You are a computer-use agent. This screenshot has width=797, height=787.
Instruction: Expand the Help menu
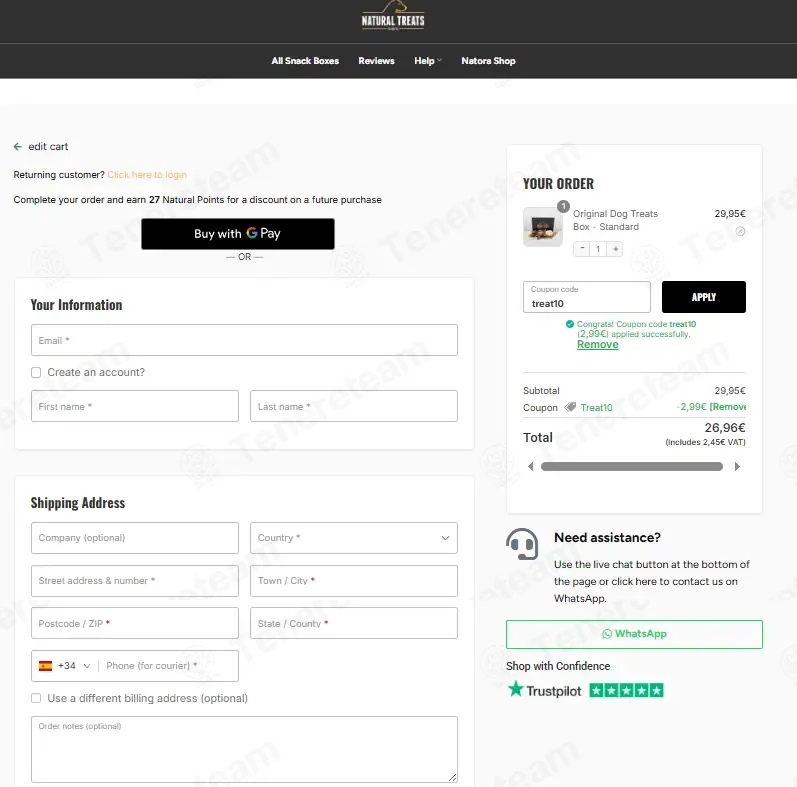[x=427, y=61]
